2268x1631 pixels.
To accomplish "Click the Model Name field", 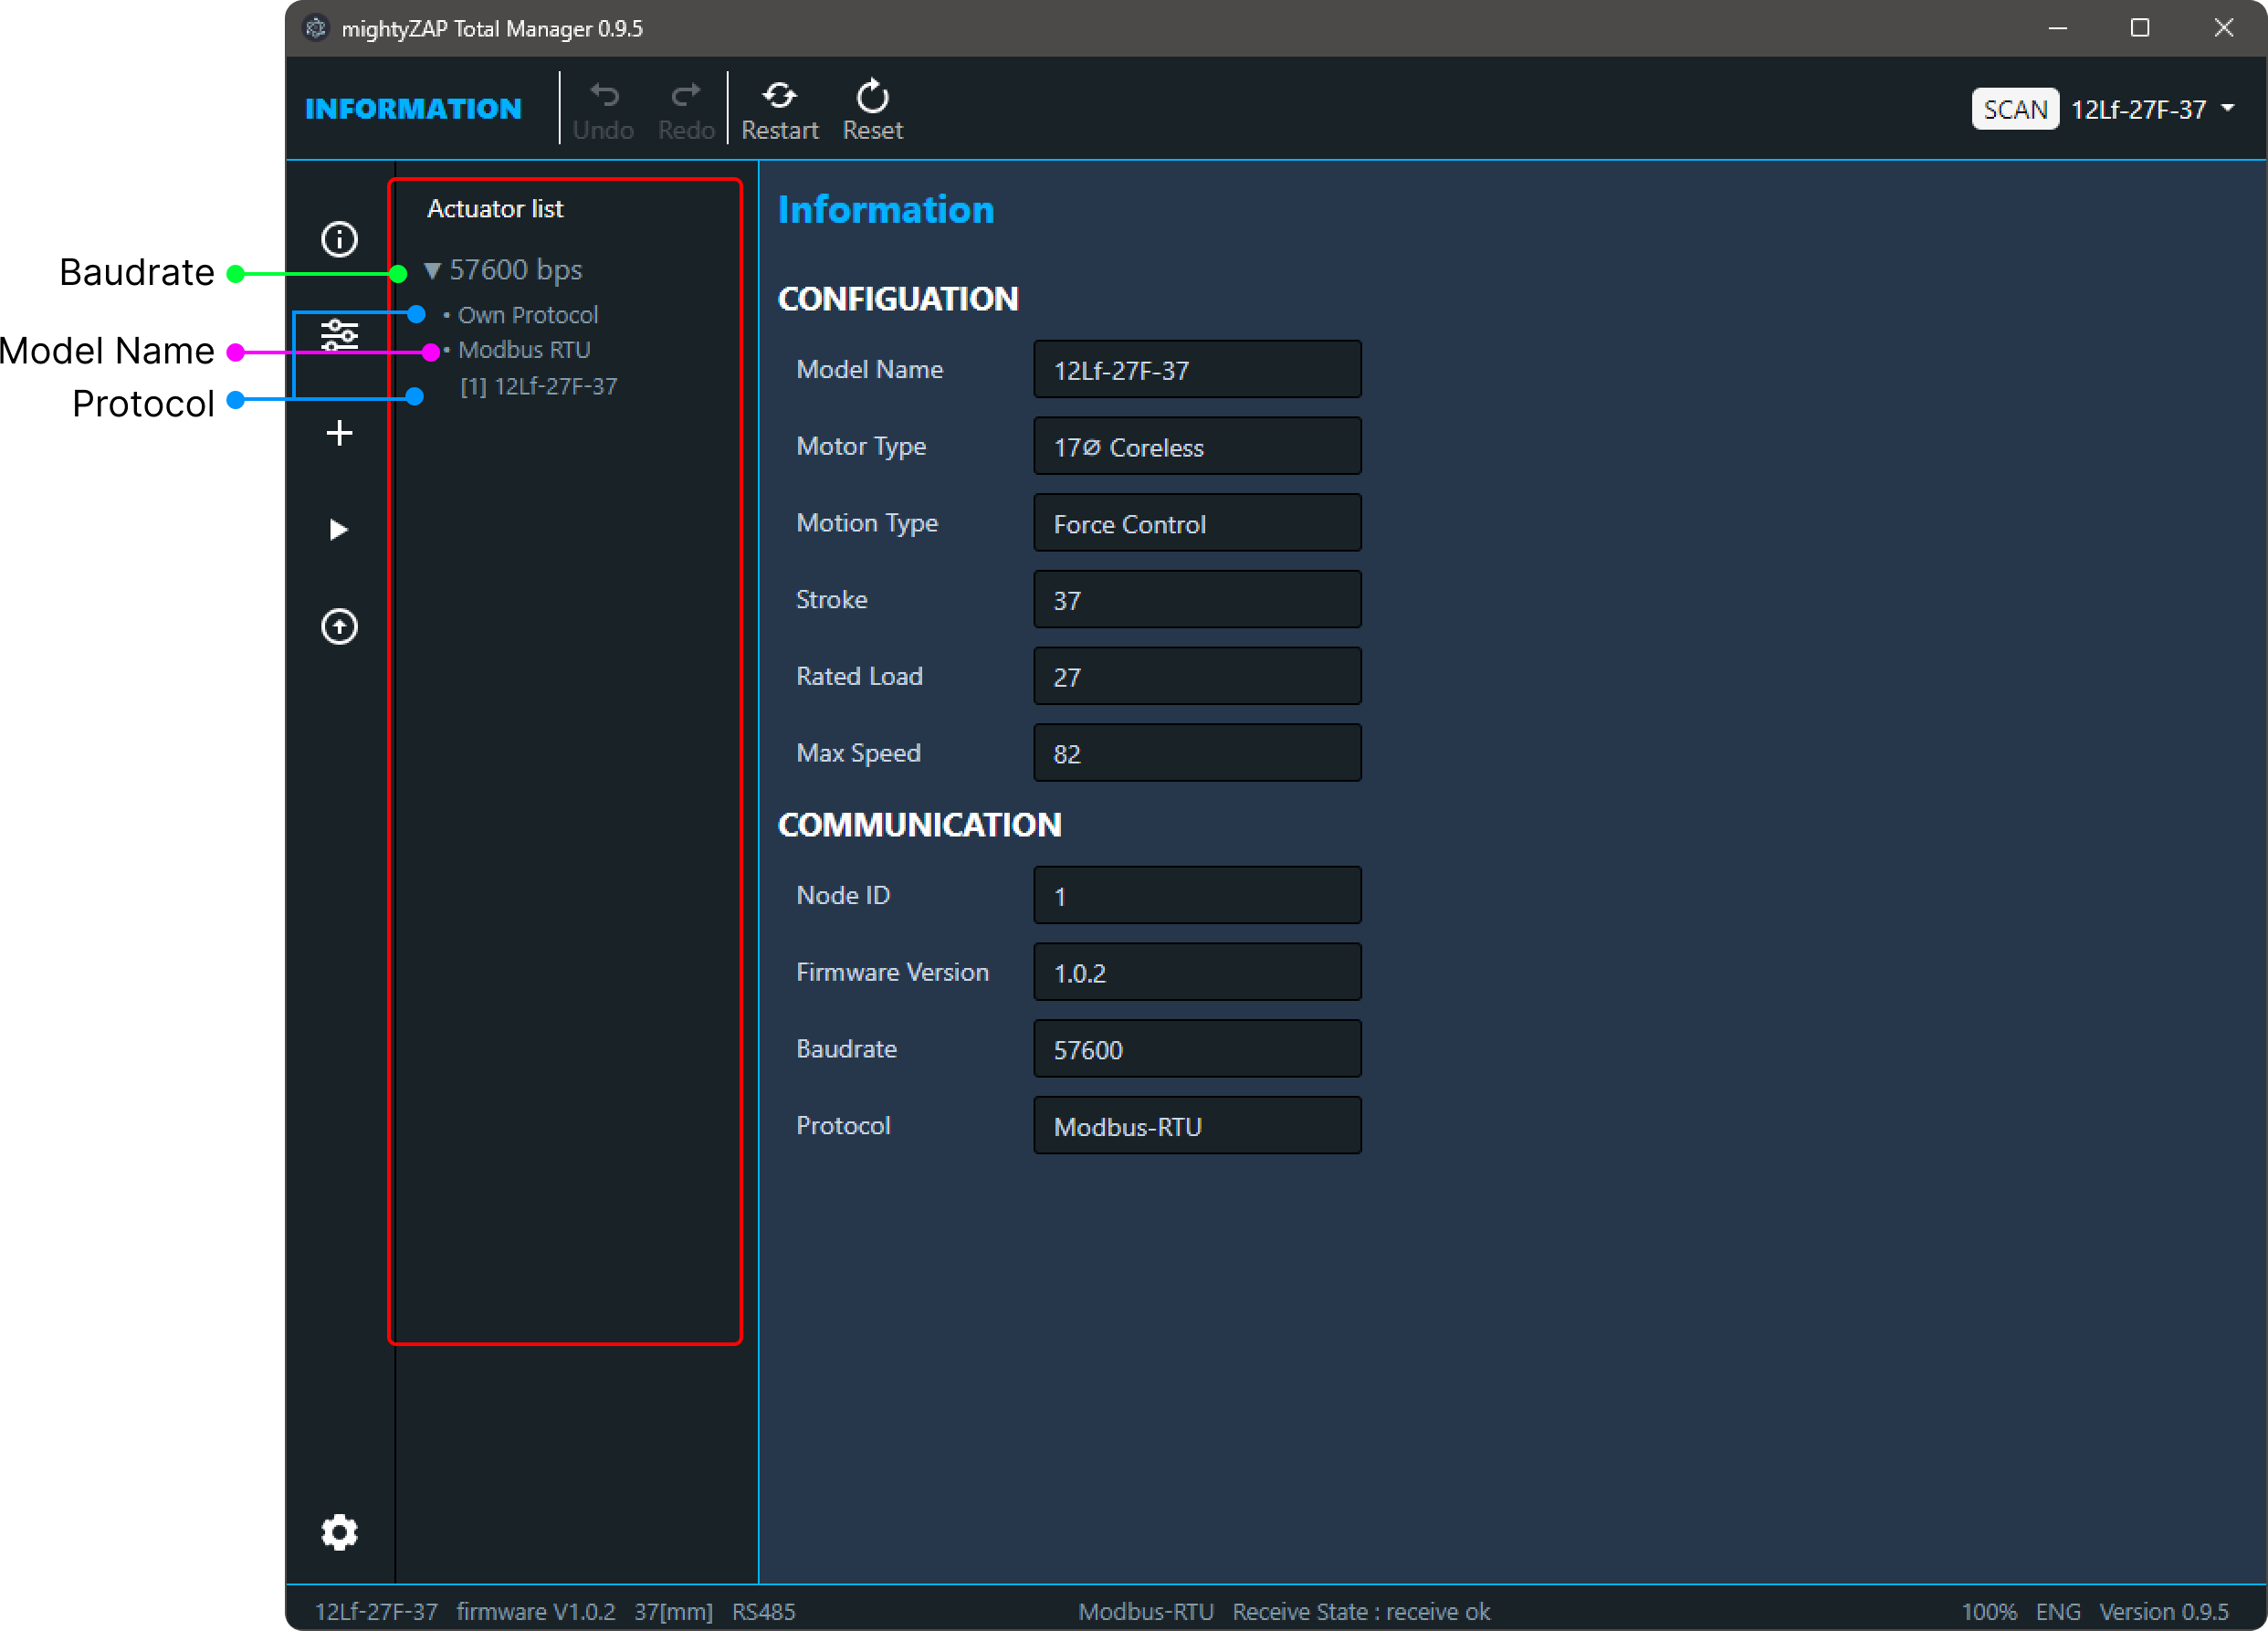I will click(1196, 370).
